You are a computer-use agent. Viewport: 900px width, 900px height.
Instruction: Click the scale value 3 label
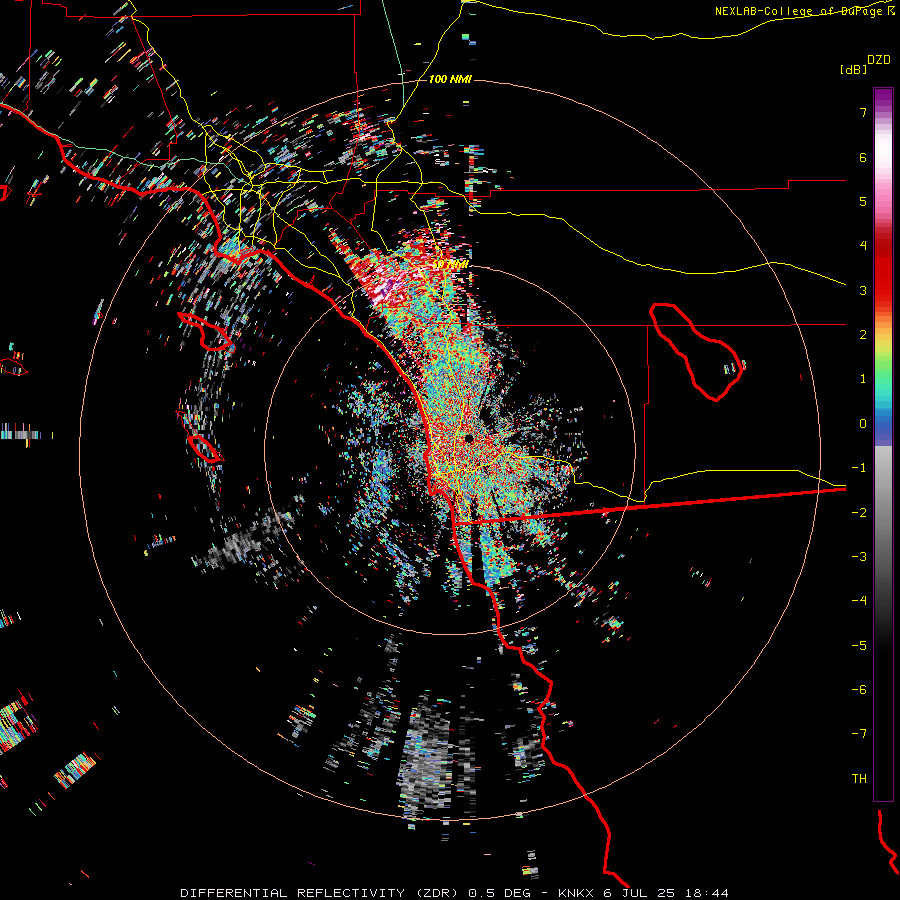click(x=863, y=290)
